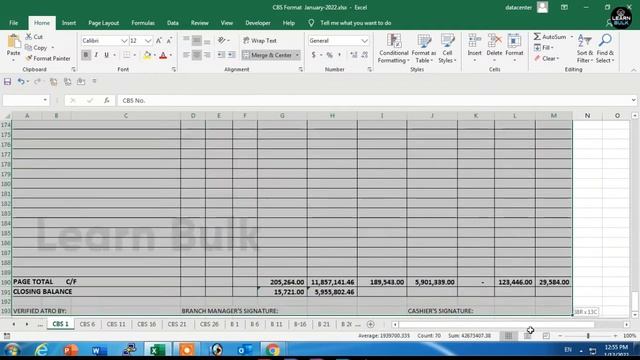Open the font name Calibri dropdown
The height and width of the screenshot is (360, 640).
pos(124,41)
